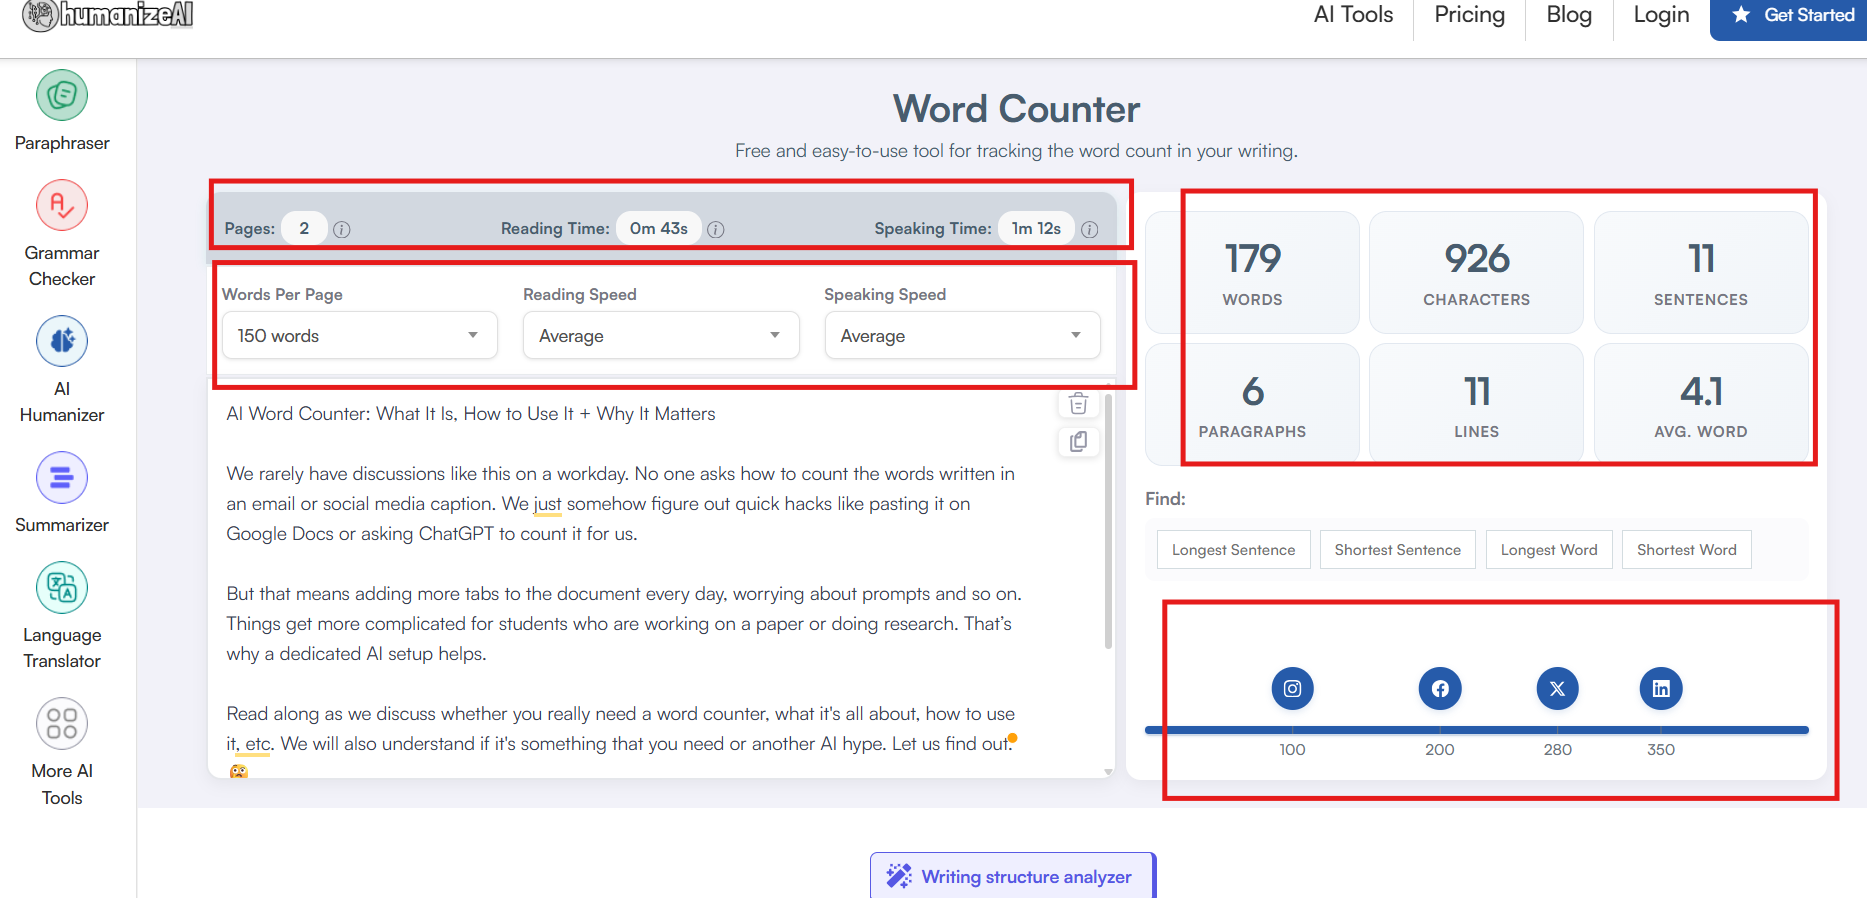Viewport: 1867px width, 898px height.
Task: Open the Paraphraser tool icon
Action: (62, 96)
